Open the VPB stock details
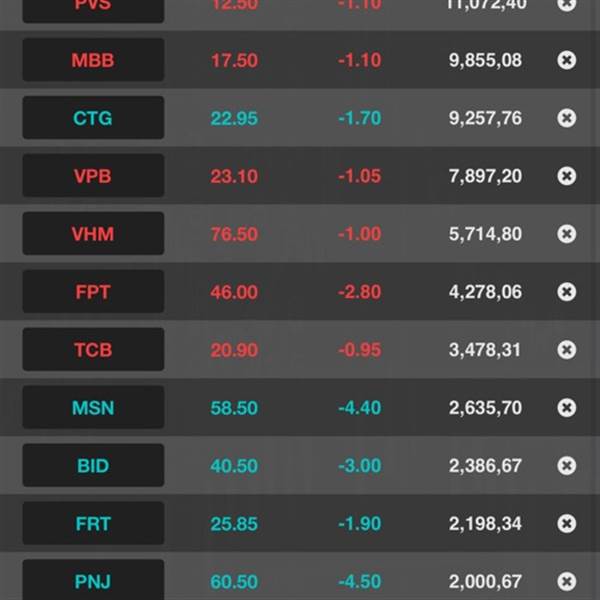Screen dimensions: 600x600 point(93,176)
